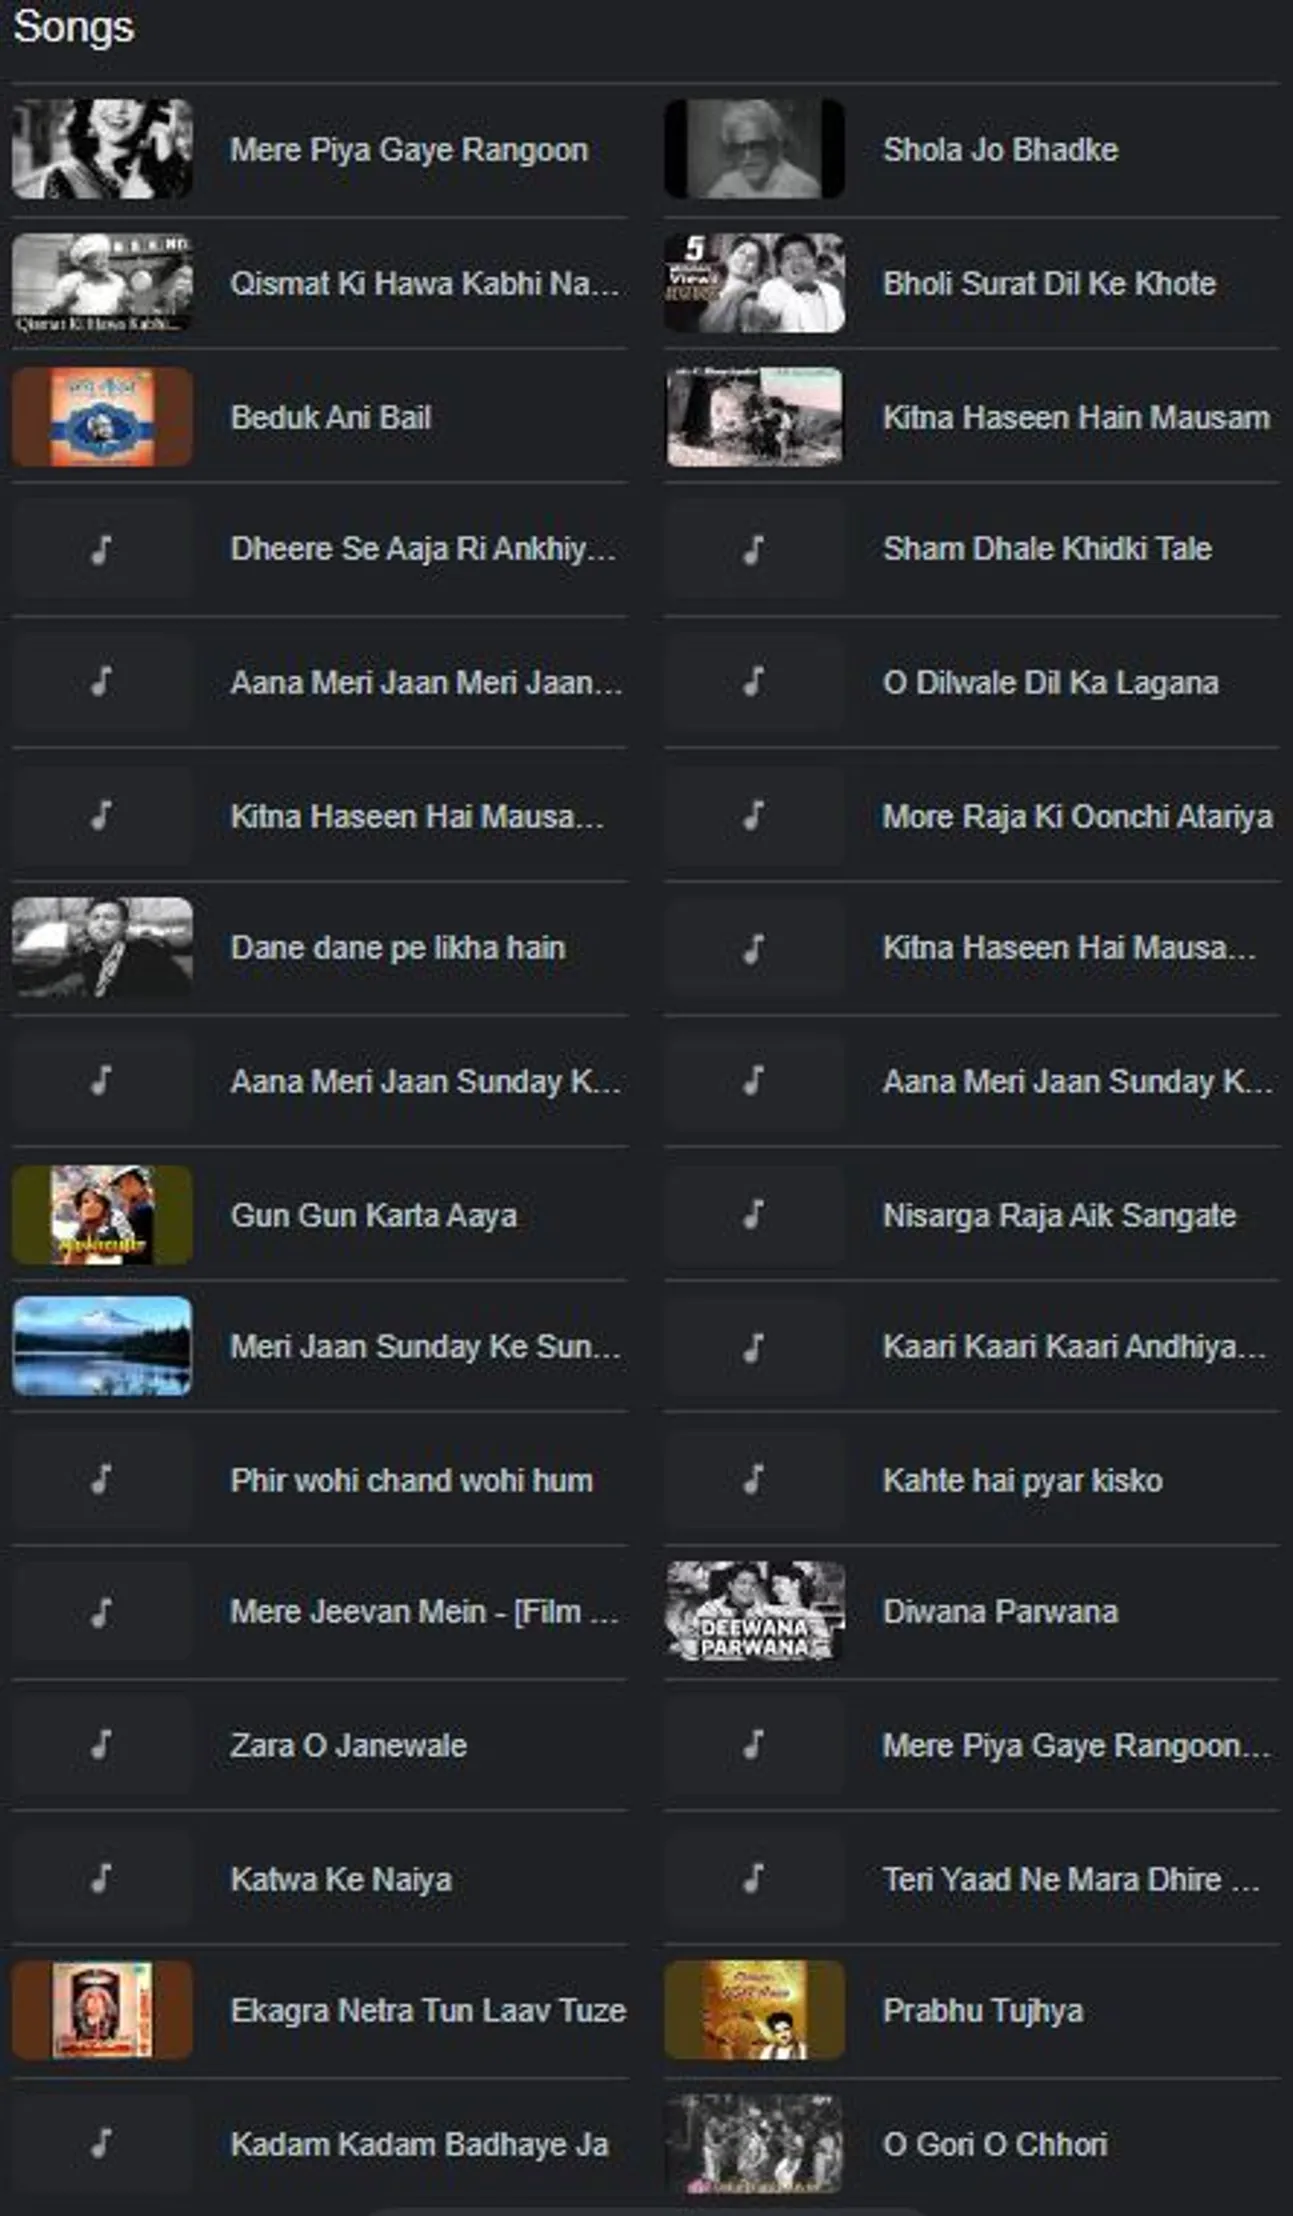Open the Beduk Ani Bail album thumbnail
1293x2216 pixels.
[x=102, y=417]
